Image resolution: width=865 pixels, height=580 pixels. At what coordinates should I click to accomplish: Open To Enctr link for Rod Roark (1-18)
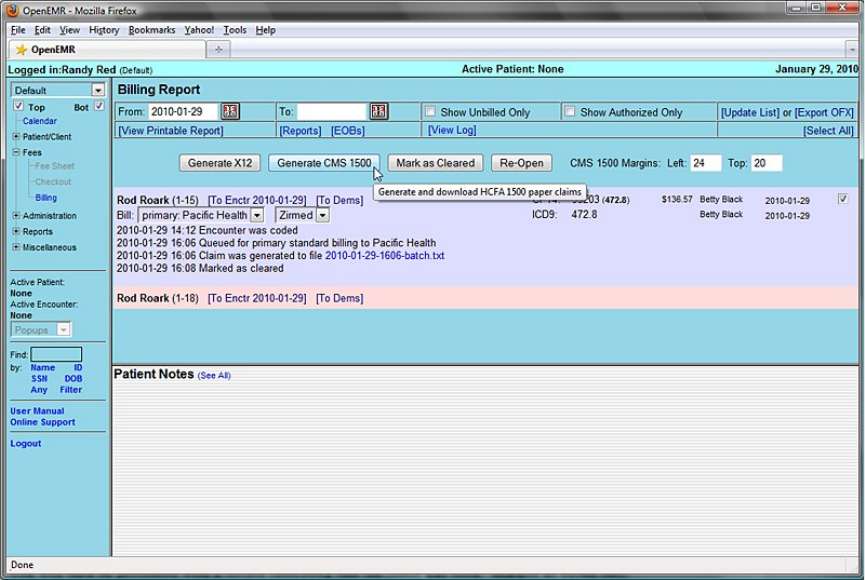(x=257, y=298)
